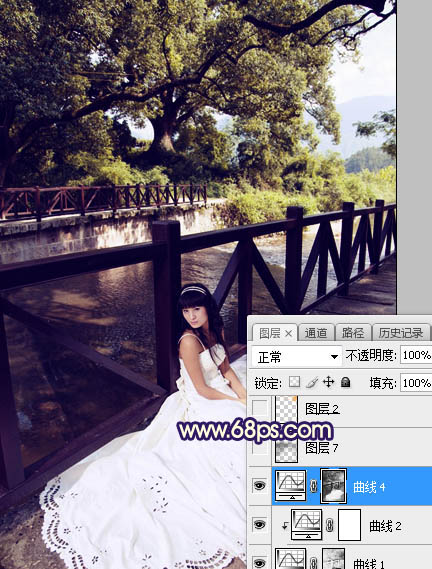432x569 pixels.
Task: Click the mask link icon on 曲线 1
Action: [x=314, y=562]
